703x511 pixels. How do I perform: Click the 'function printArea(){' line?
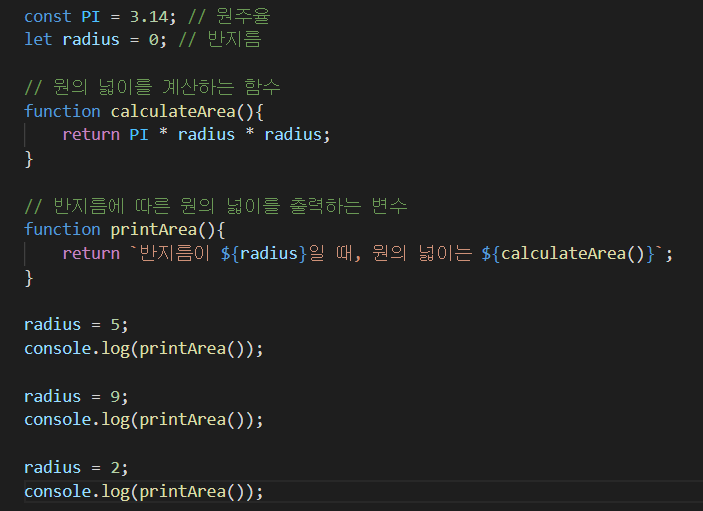point(125,230)
